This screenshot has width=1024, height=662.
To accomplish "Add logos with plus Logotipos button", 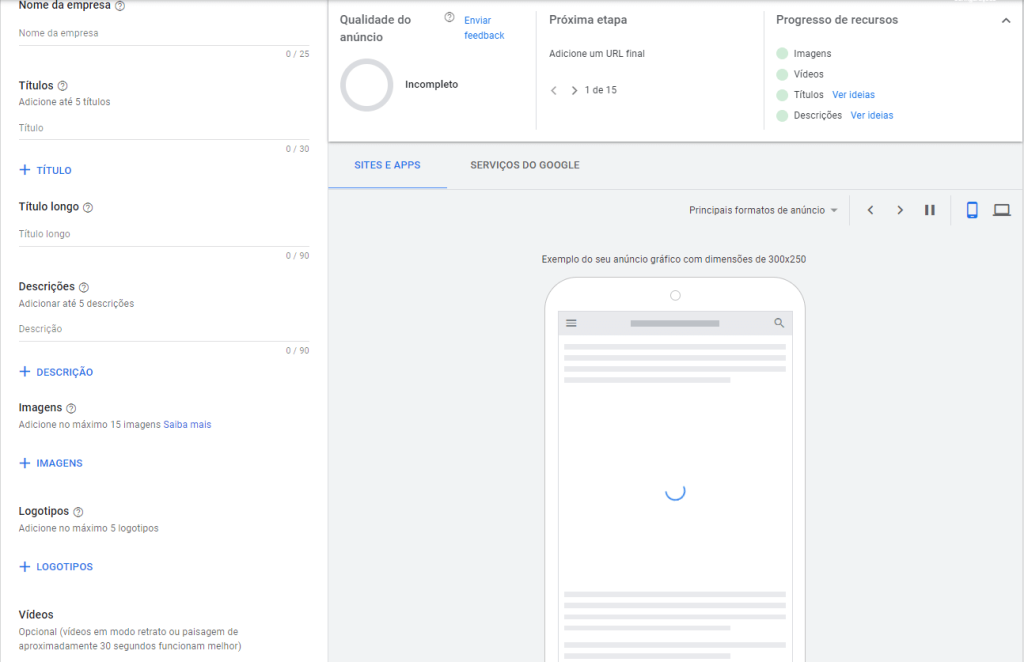I will point(56,567).
